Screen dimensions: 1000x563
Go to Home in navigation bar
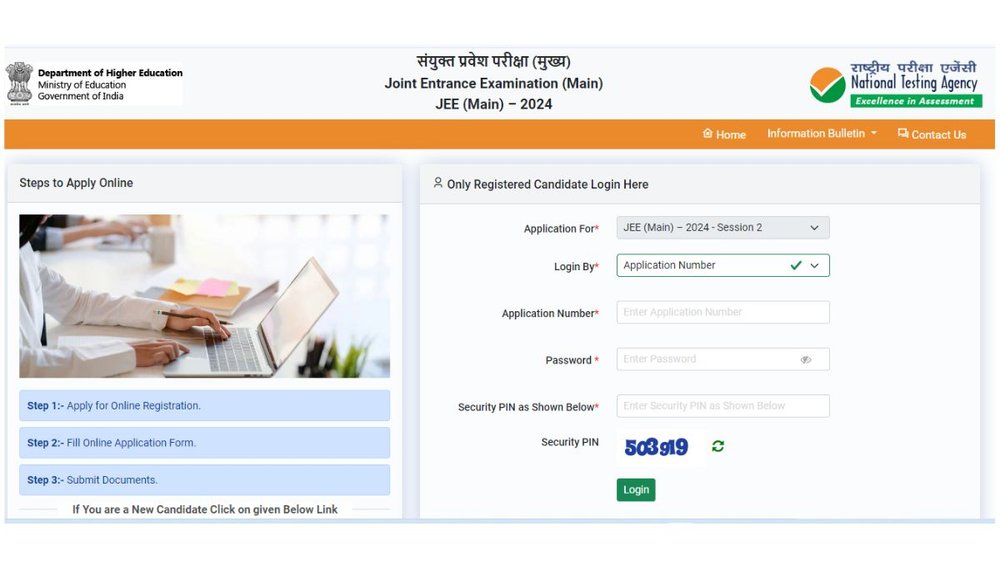(x=724, y=134)
